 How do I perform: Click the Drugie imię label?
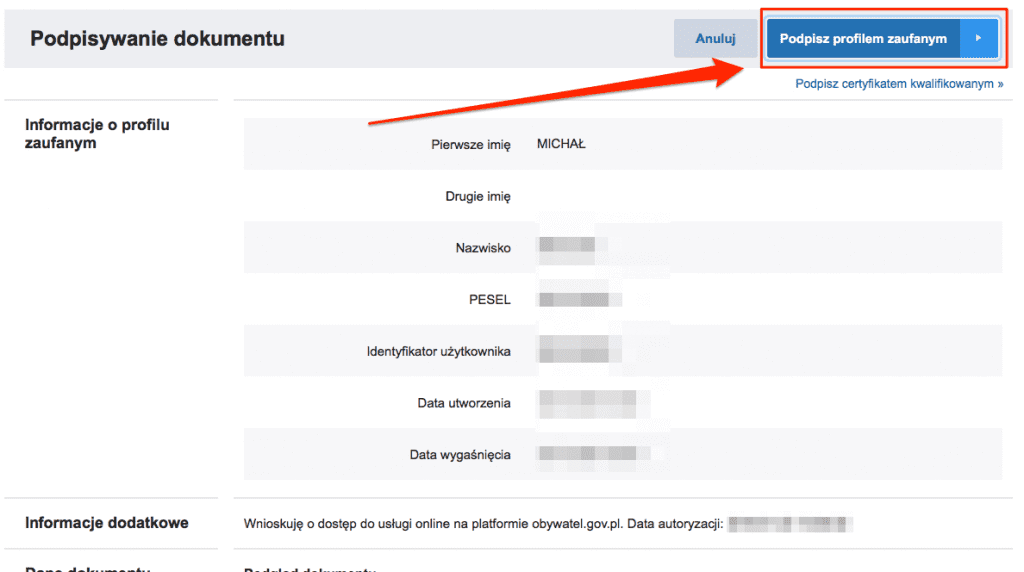[477, 197]
